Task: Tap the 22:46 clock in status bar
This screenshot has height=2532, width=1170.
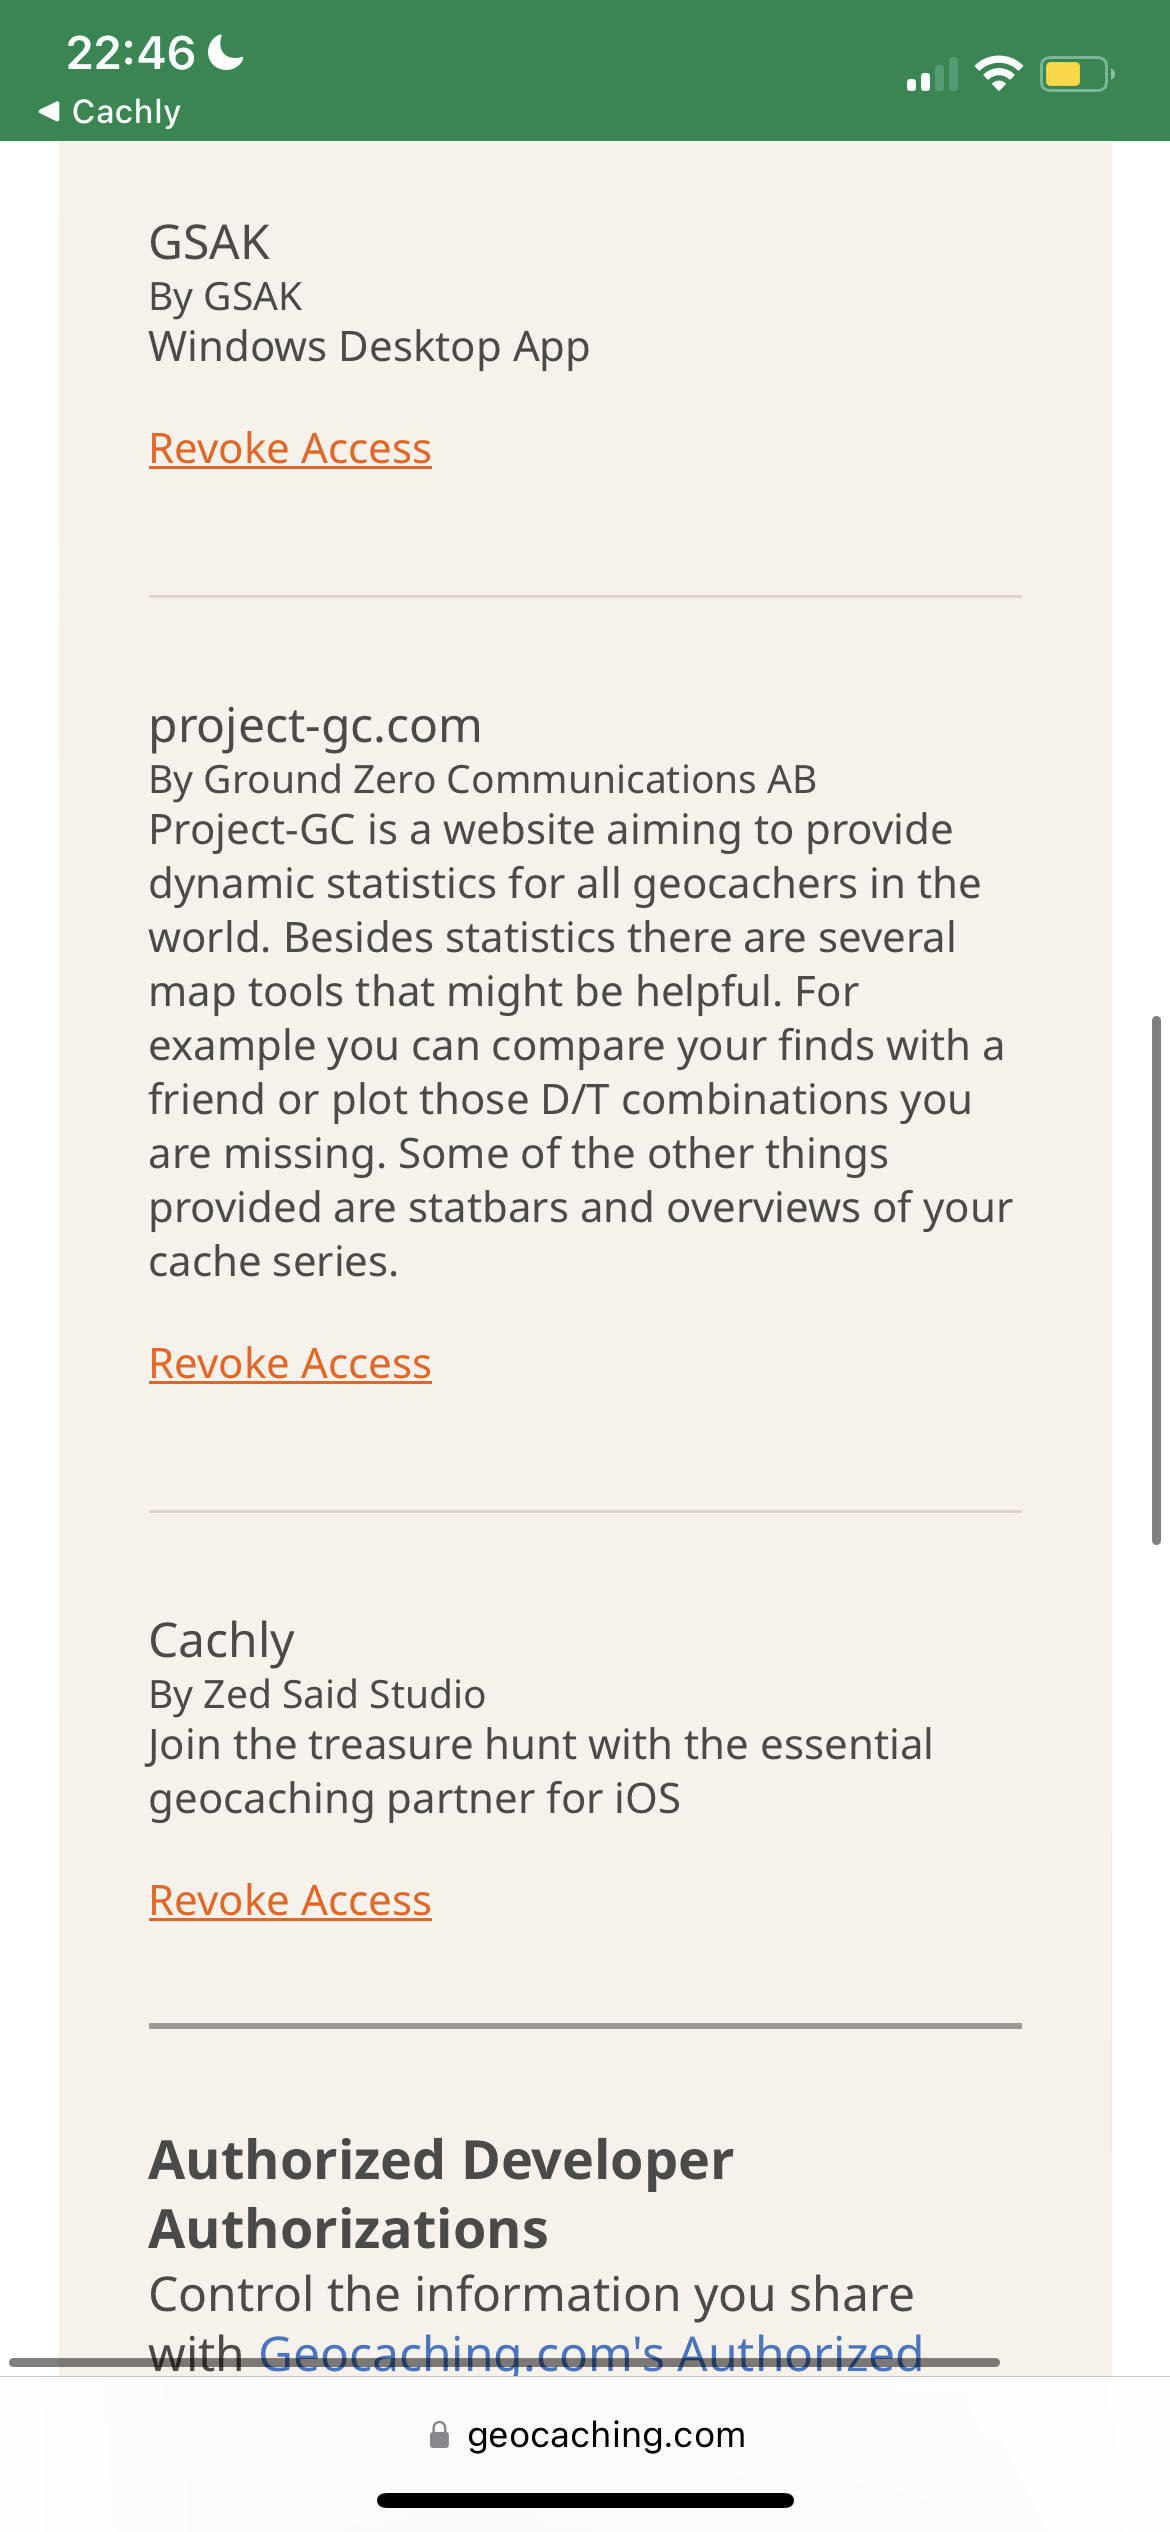Action: click(130, 52)
